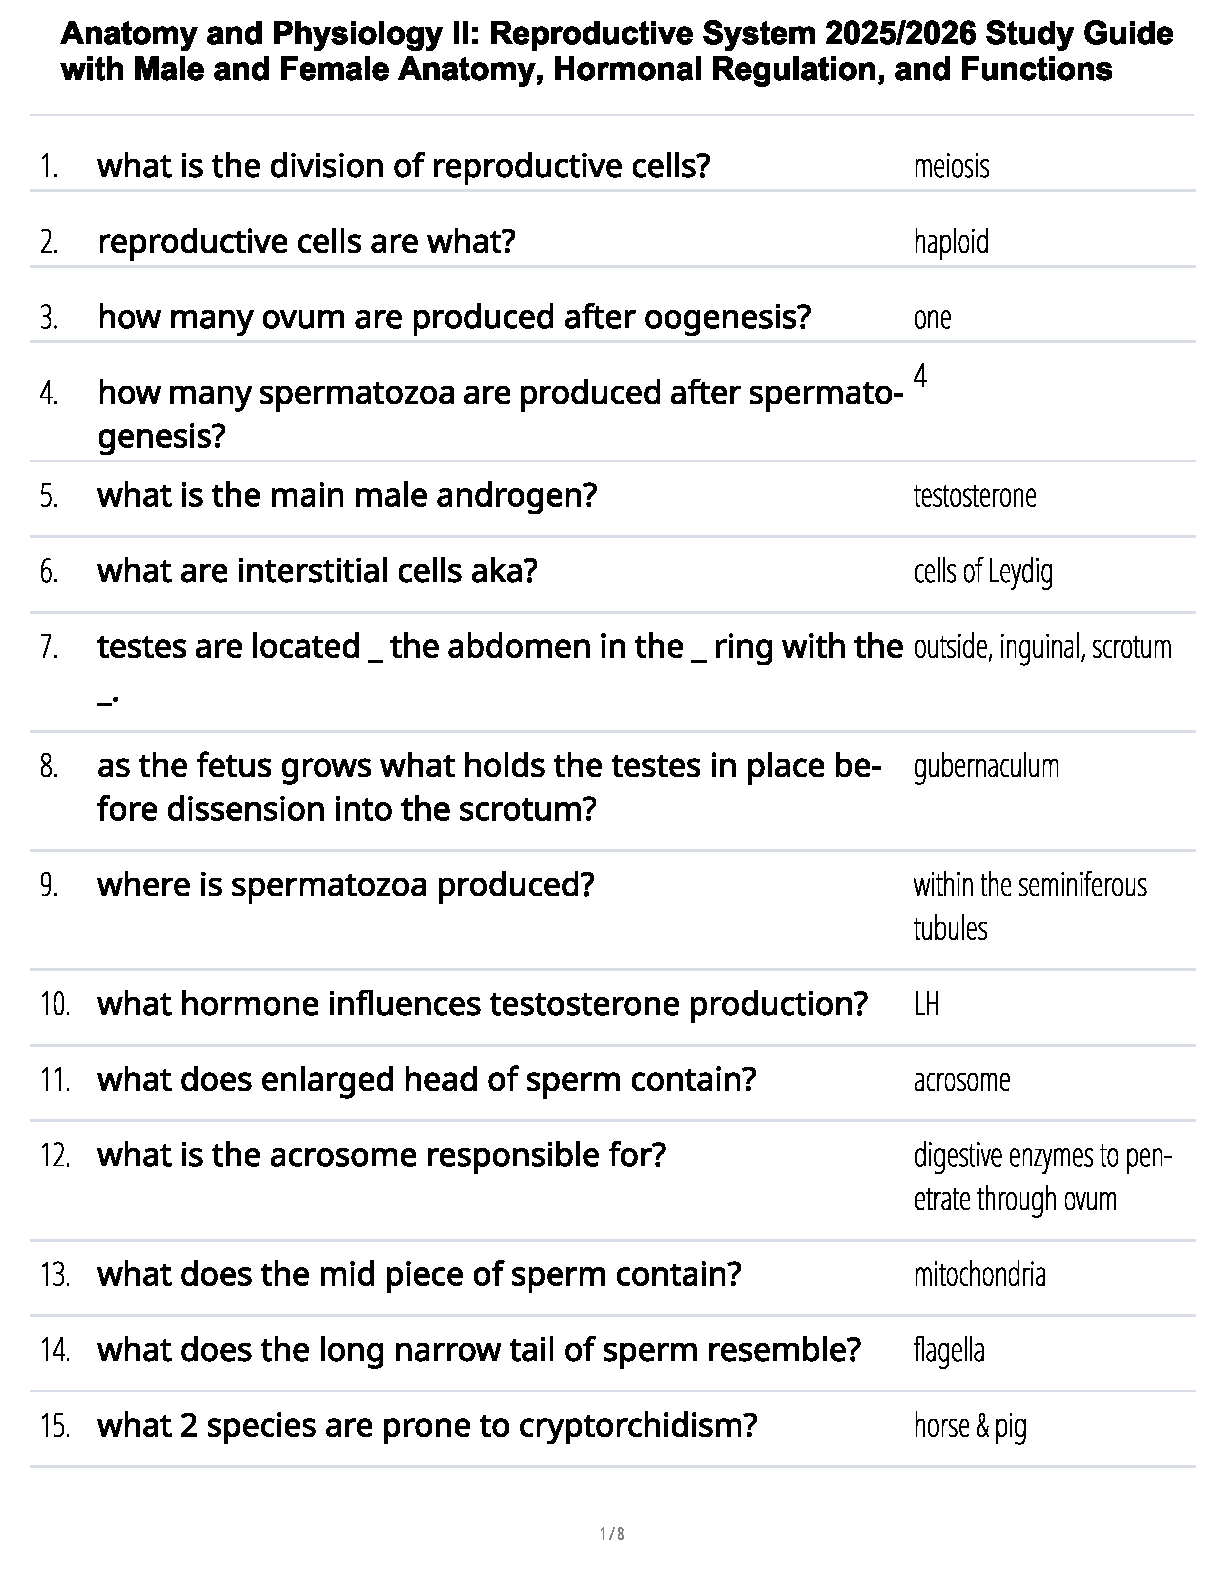Select the "LH" hormone answer
Image resolution: width=1224 pixels, height=1584 pixels.
point(926,1004)
